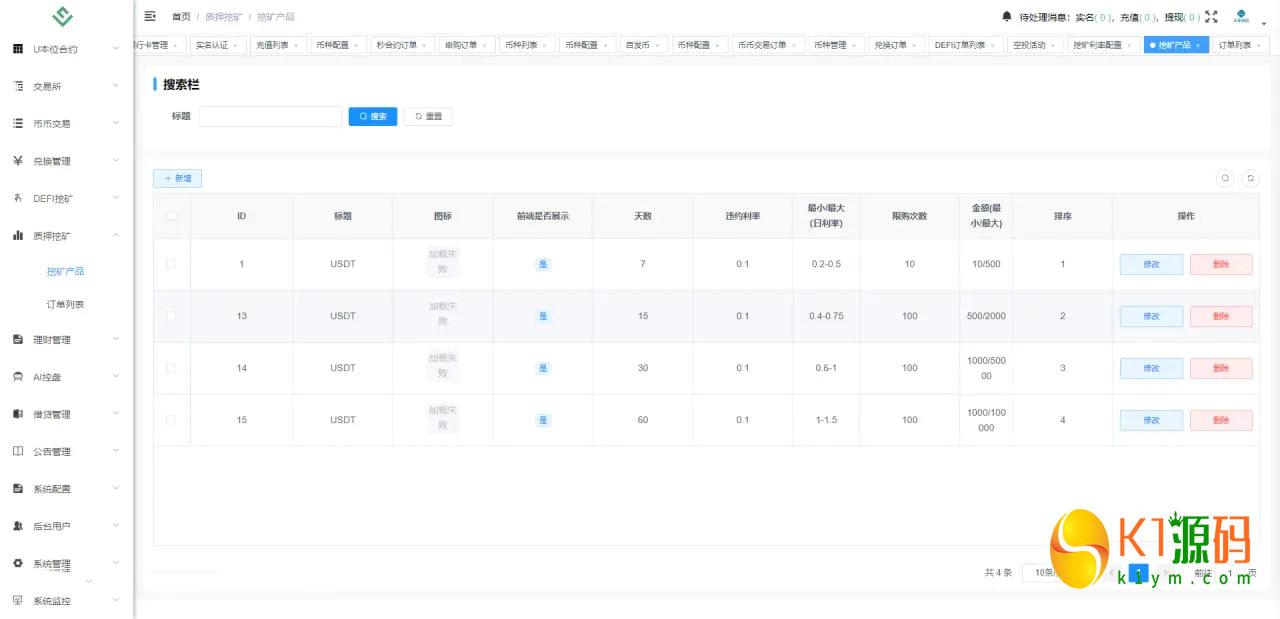Viewport: 1280px width, 619px height.
Task: Tick the select-all checkbox in table header
Action: [x=172, y=215]
